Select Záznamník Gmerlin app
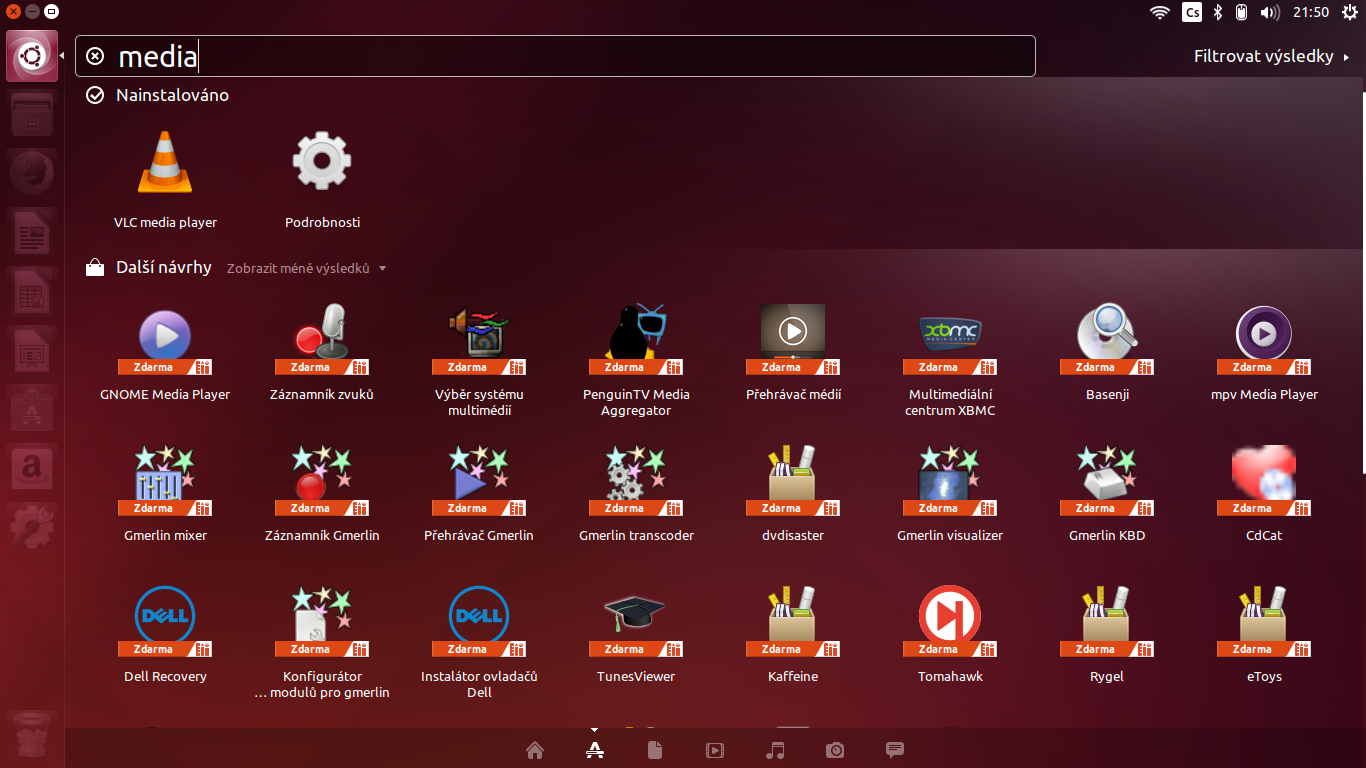1366x768 pixels. [322, 494]
